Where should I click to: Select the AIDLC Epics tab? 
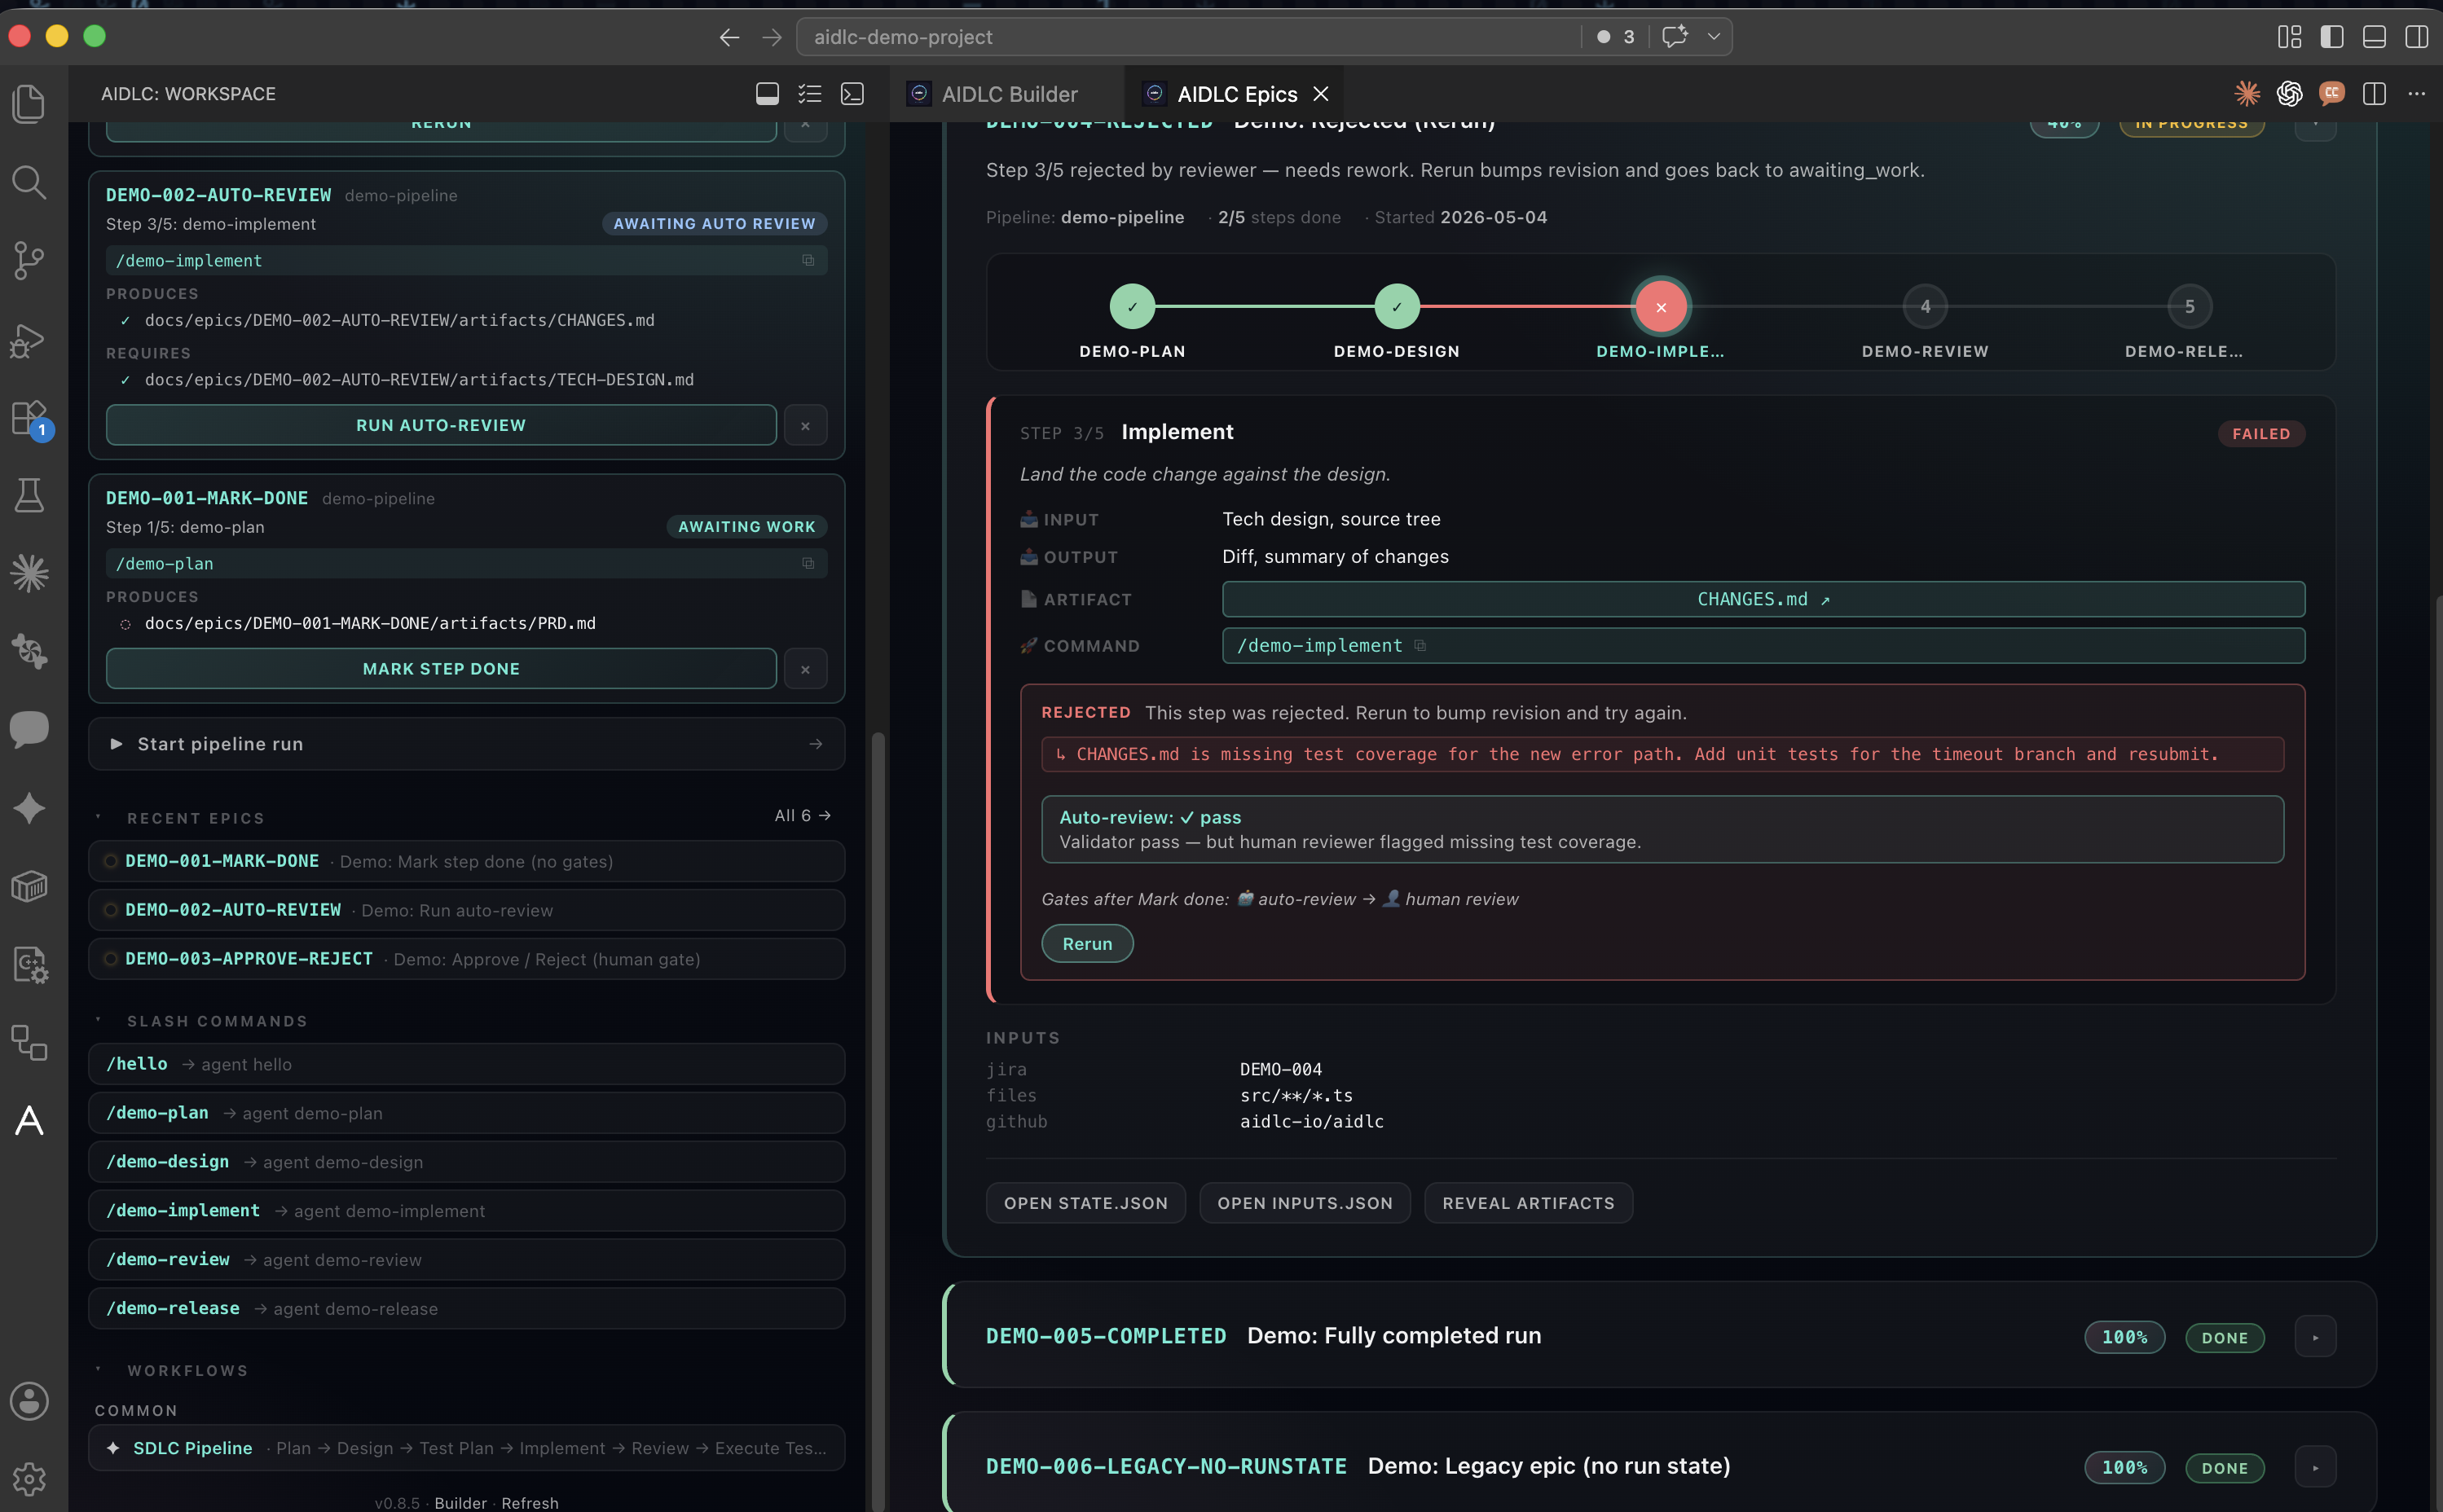click(1237, 94)
